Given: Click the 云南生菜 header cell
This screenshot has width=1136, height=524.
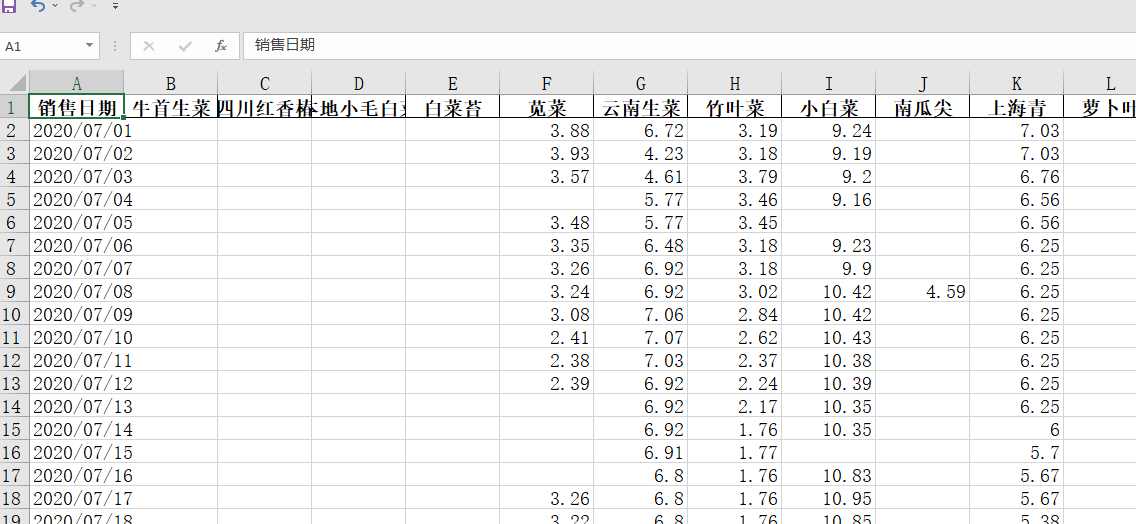Looking at the screenshot, I should pyautogui.click(x=640, y=108).
